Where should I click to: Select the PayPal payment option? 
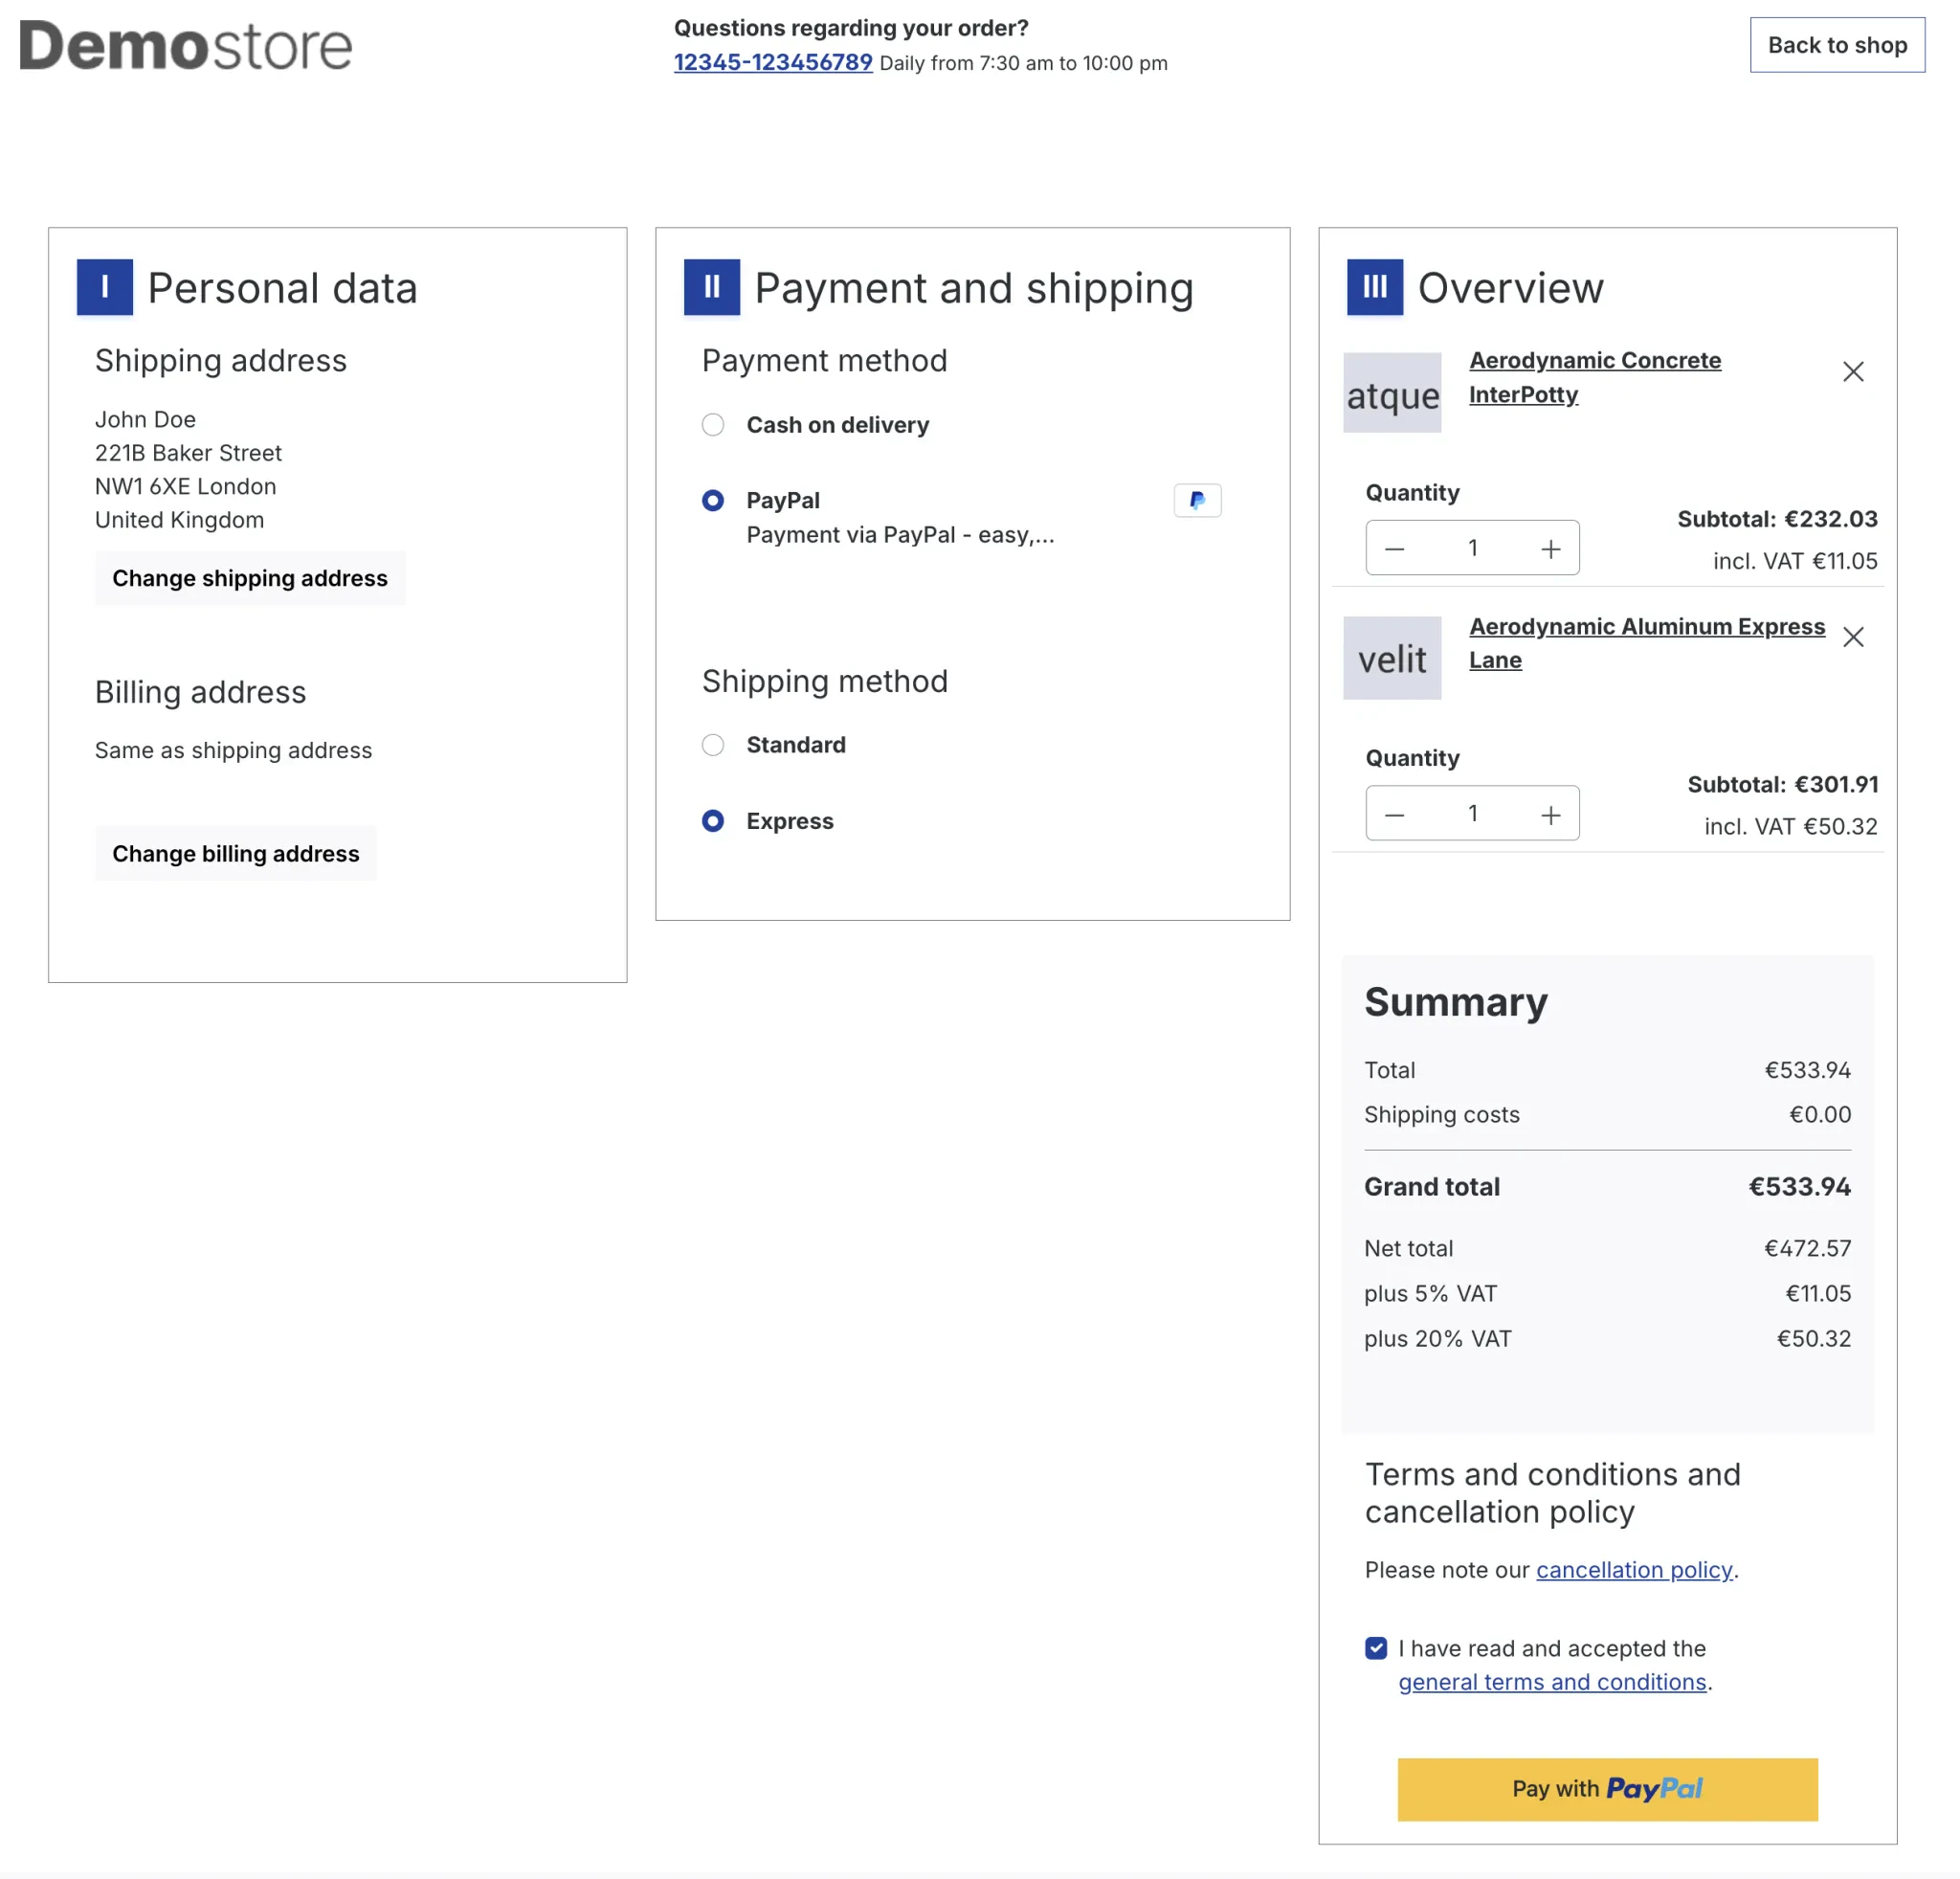click(713, 500)
